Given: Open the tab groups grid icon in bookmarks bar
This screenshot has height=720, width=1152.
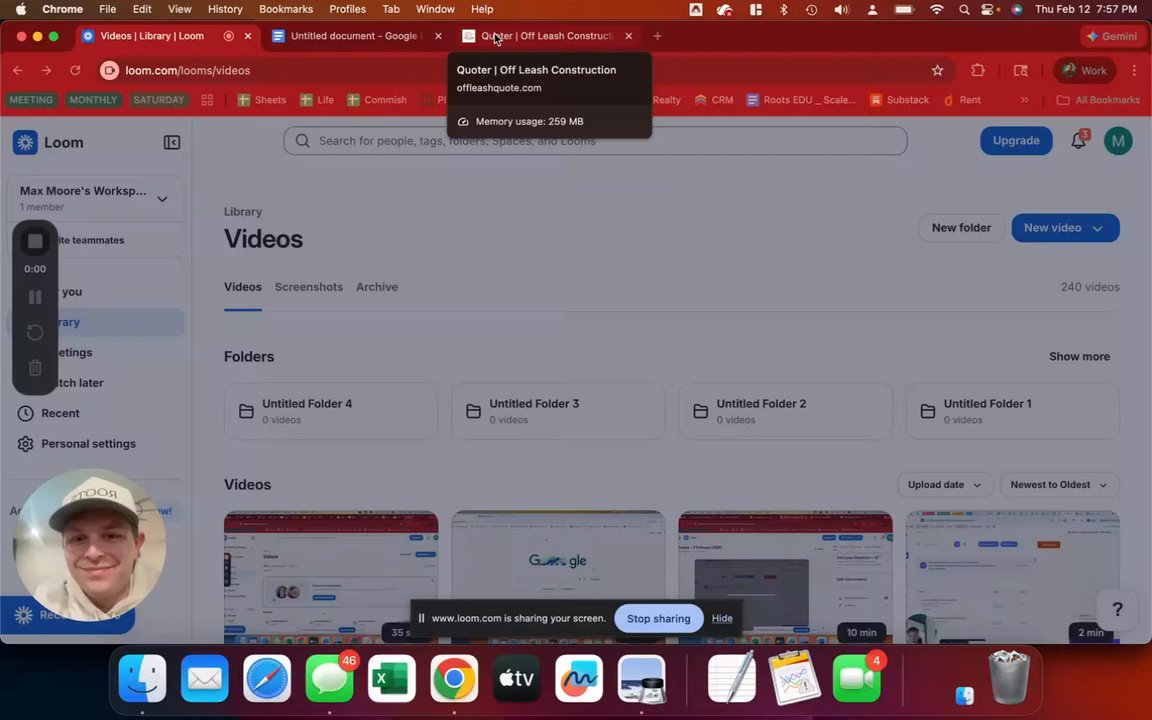Looking at the screenshot, I should [x=207, y=100].
